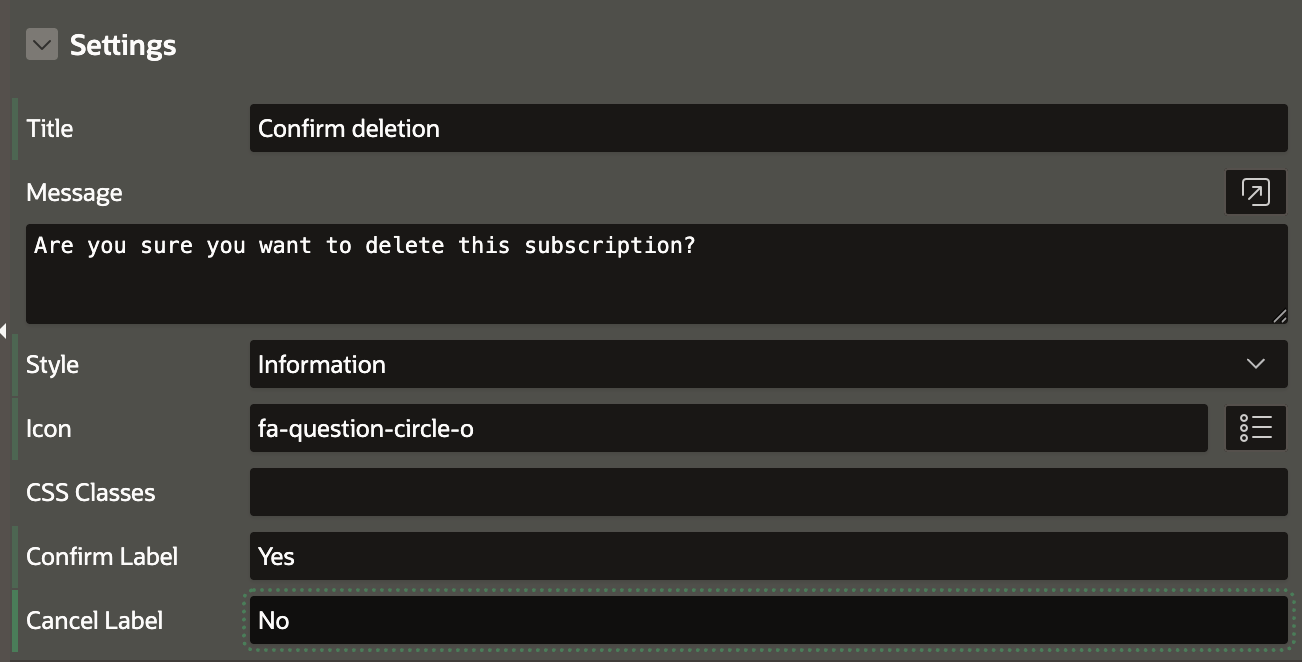Click the Message property label
1302x662 pixels.
[x=74, y=192]
